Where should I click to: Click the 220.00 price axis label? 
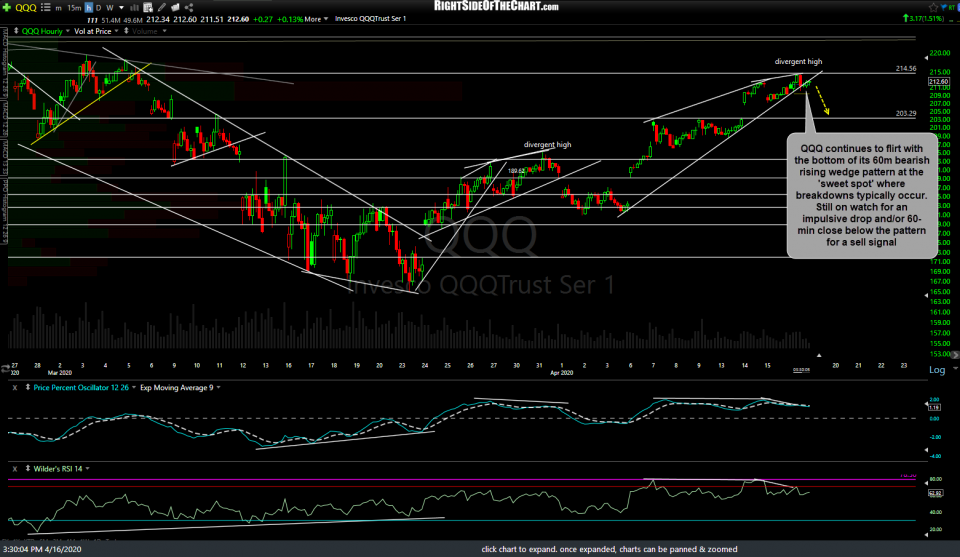939,53
